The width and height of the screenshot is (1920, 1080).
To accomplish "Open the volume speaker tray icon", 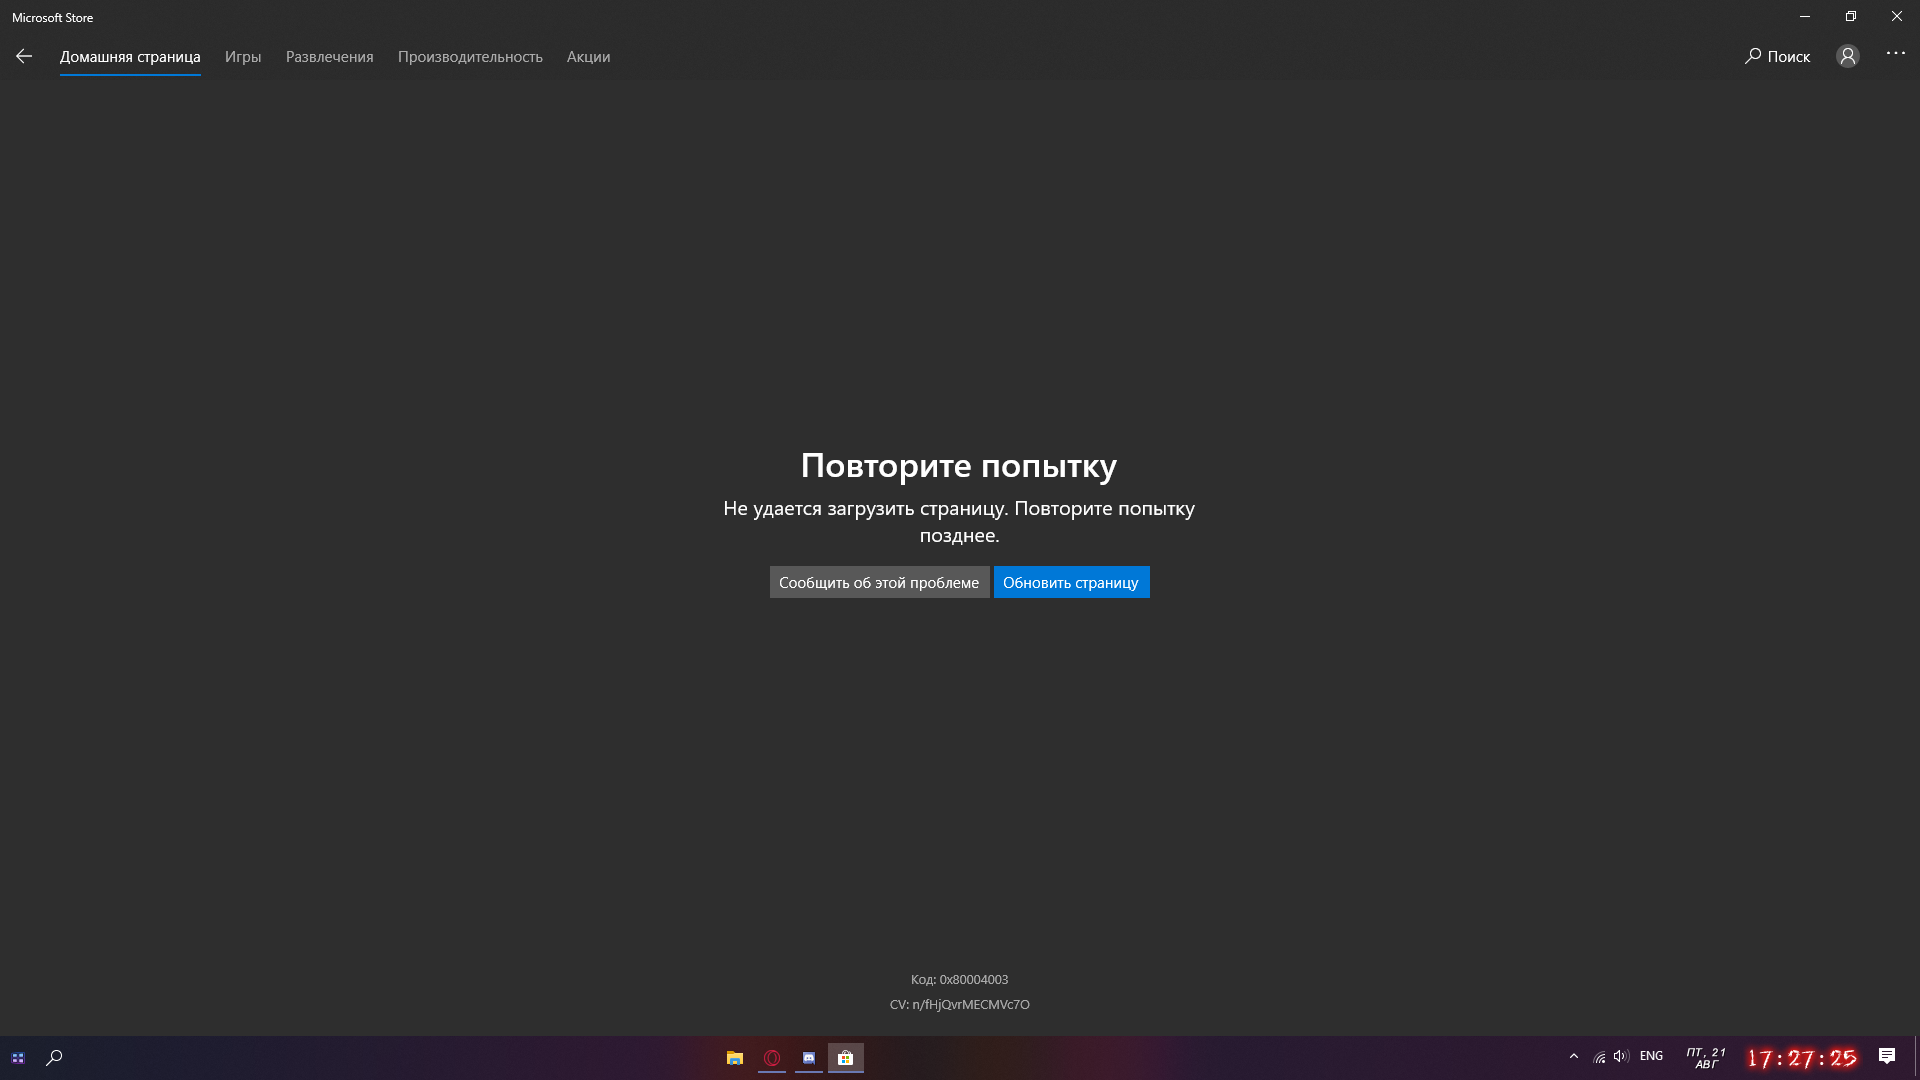I will [1621, 1057].
